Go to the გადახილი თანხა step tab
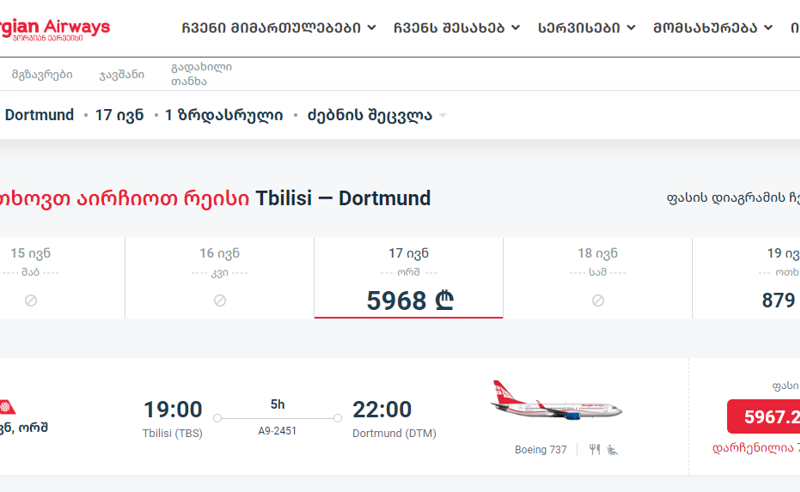The height and width of the screenshot is (492, 800). [202, 74]
